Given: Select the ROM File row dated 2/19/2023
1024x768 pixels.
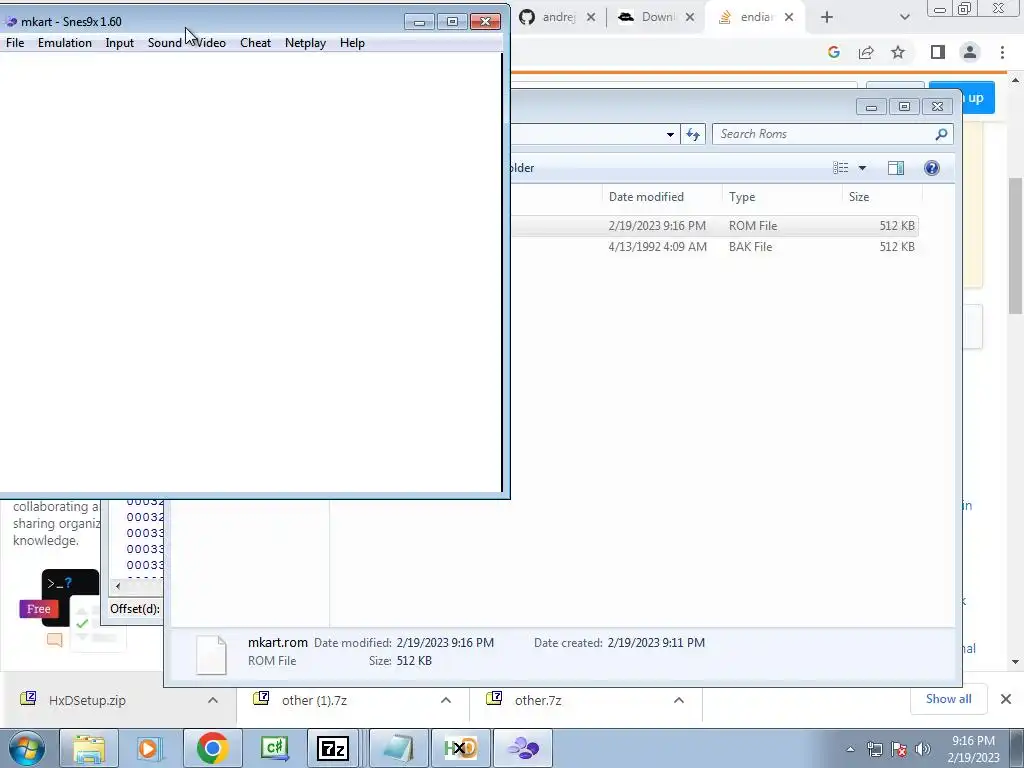Looking at the screenshot, I should (714, 226).
